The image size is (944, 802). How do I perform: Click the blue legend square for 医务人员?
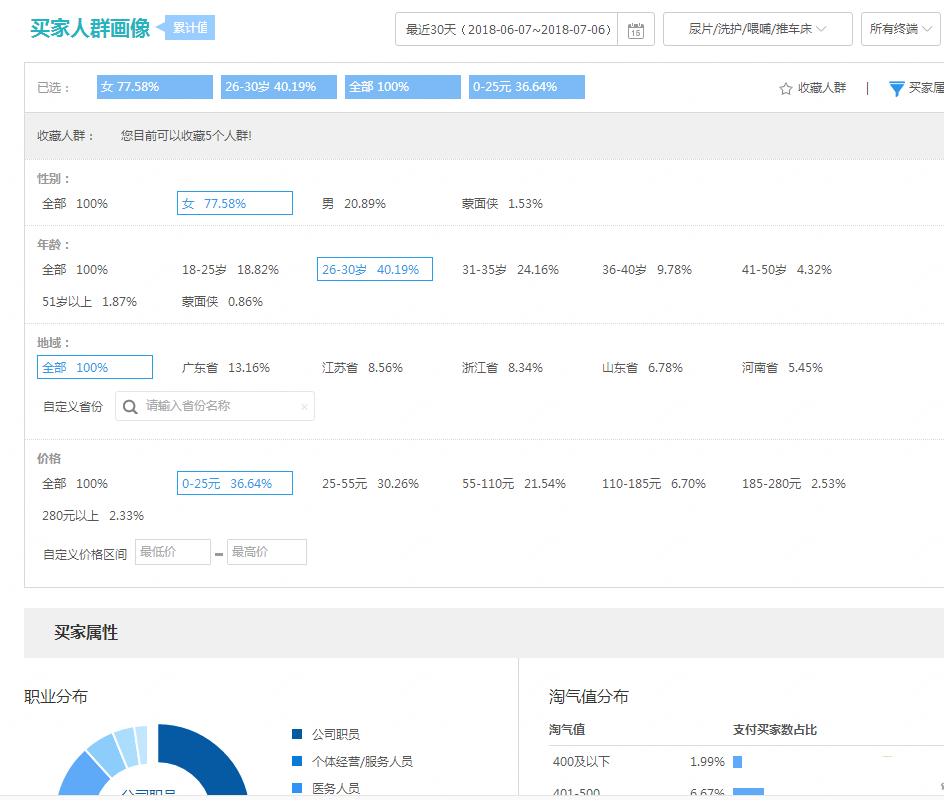(296, 788)
